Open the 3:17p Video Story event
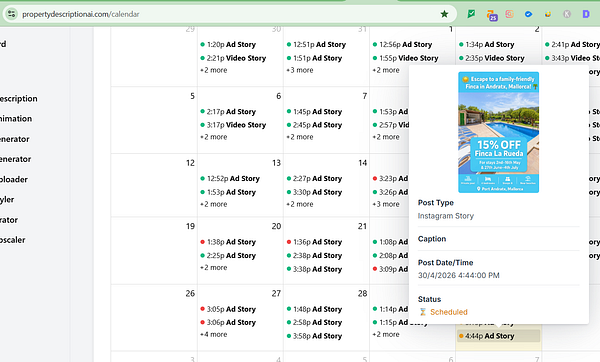600x362 pixels. pos(233,125)
